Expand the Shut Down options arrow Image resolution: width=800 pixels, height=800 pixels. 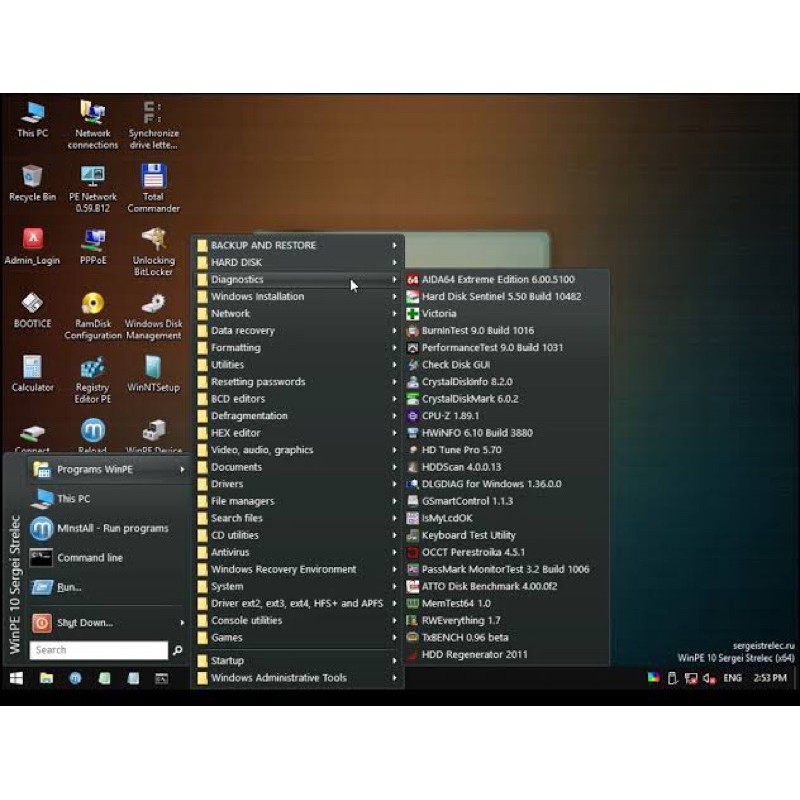pyautogui.click(x=181, y=622)
